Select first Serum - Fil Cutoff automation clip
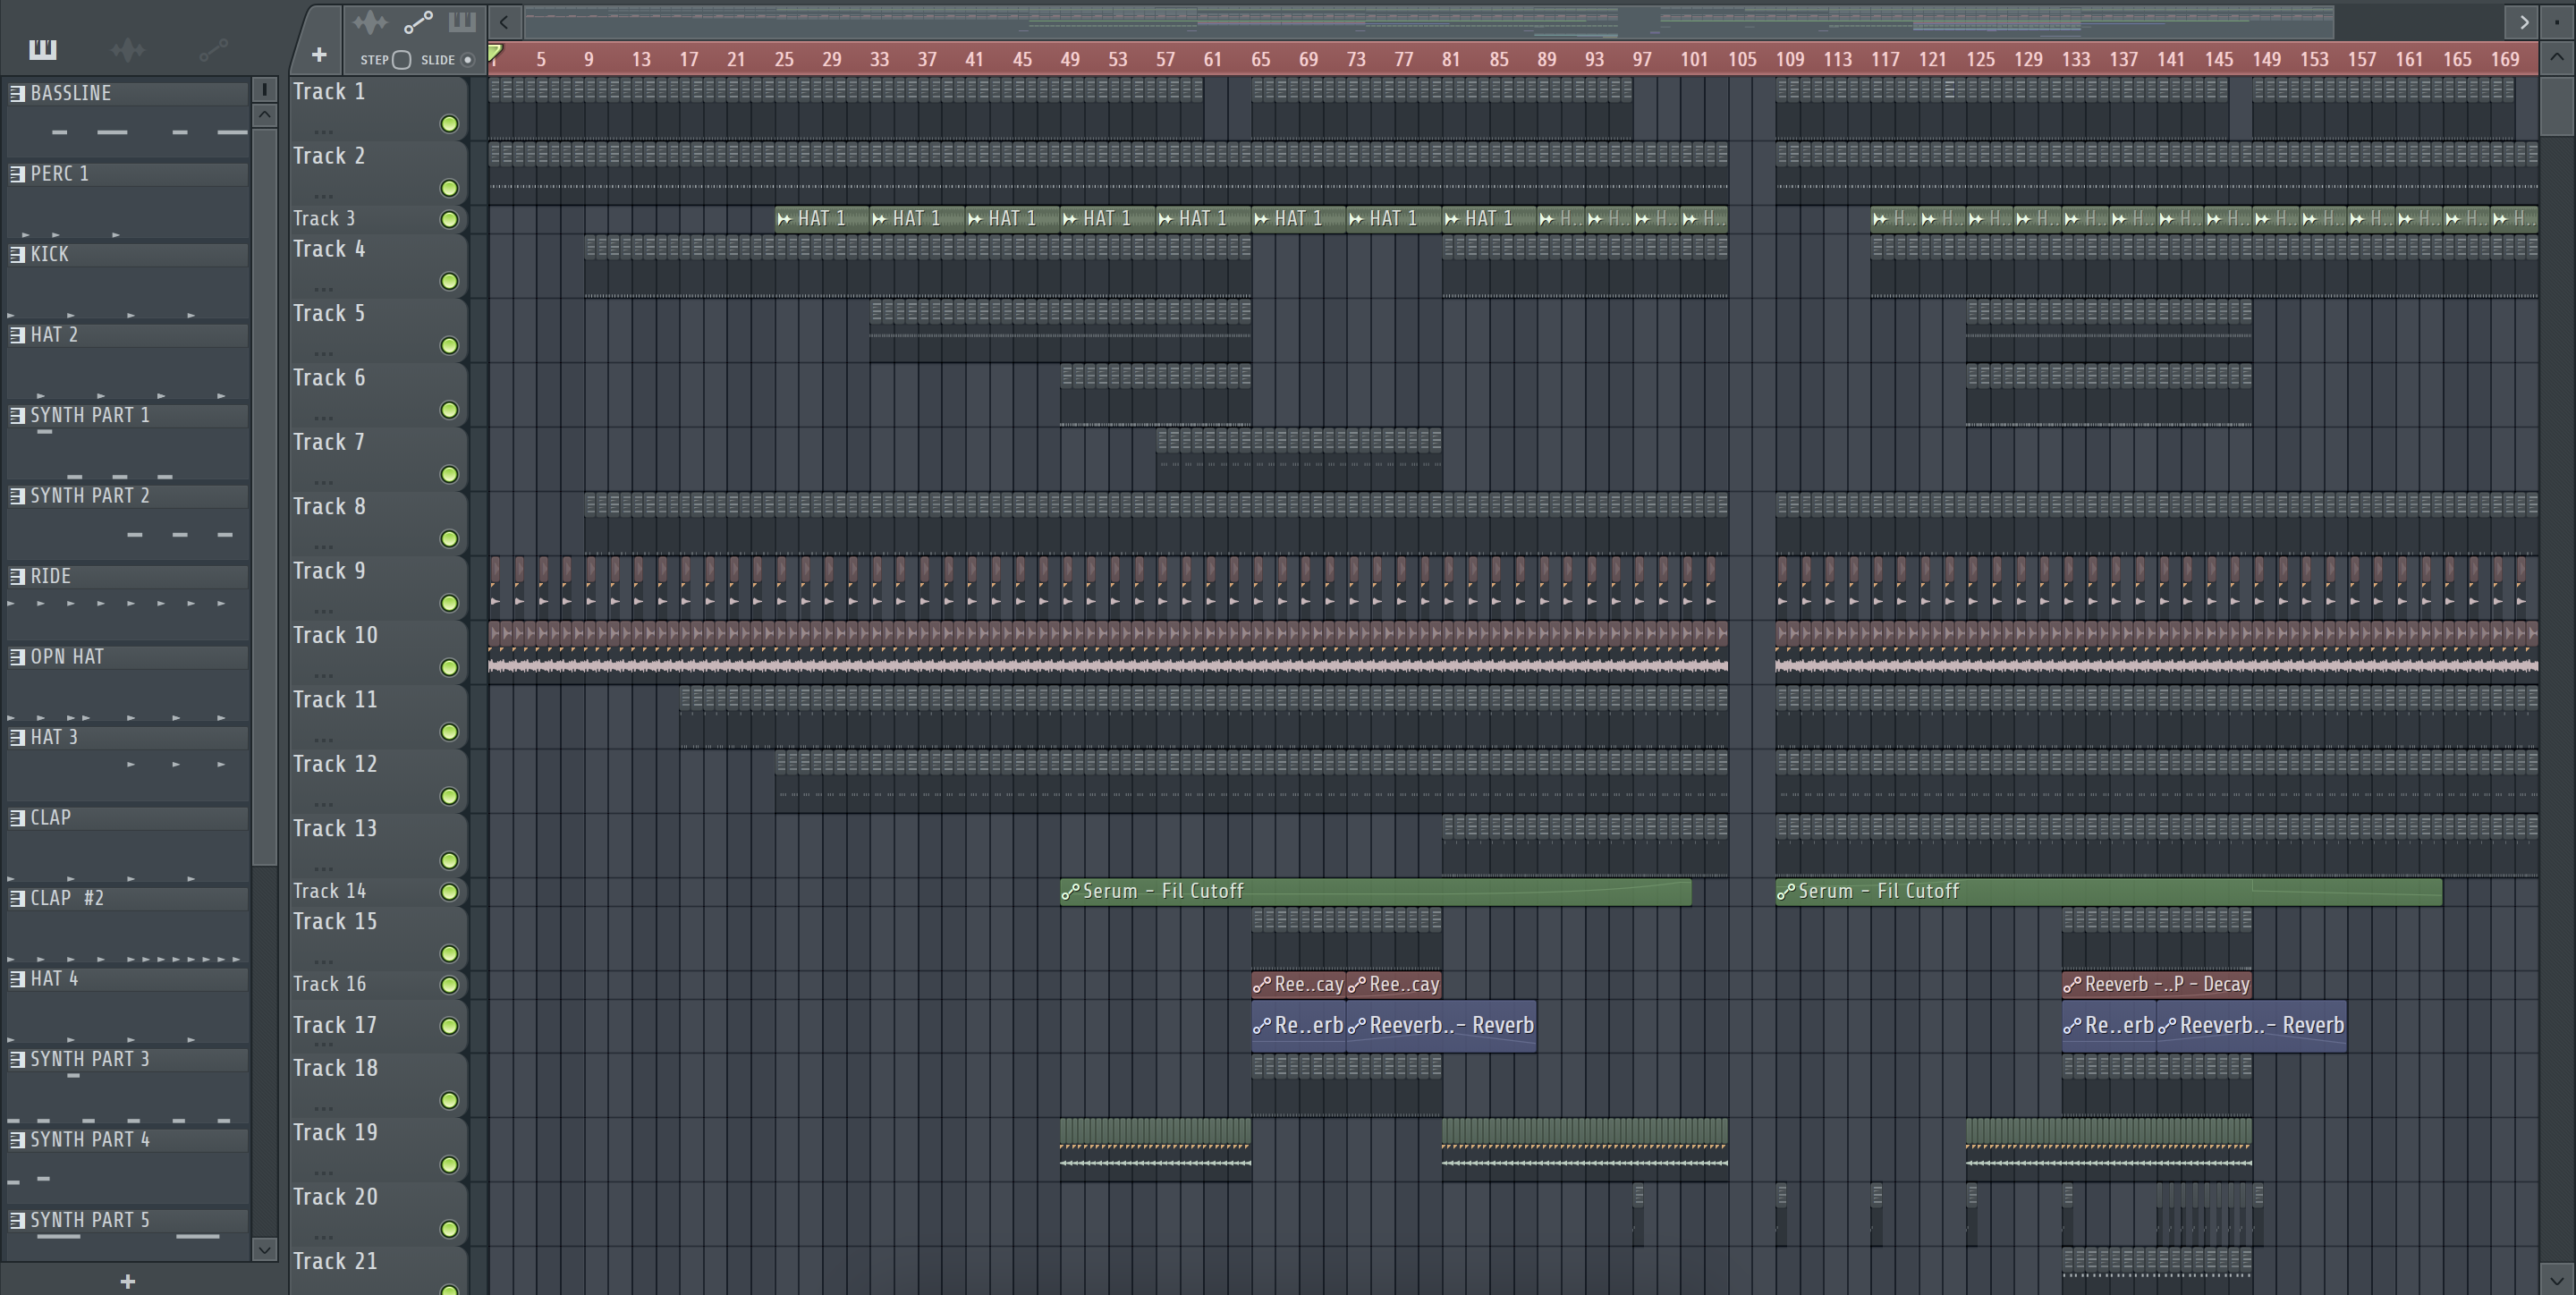Image resolution: width=2576 pixels, height=1295 pixels. [1375, 891]
